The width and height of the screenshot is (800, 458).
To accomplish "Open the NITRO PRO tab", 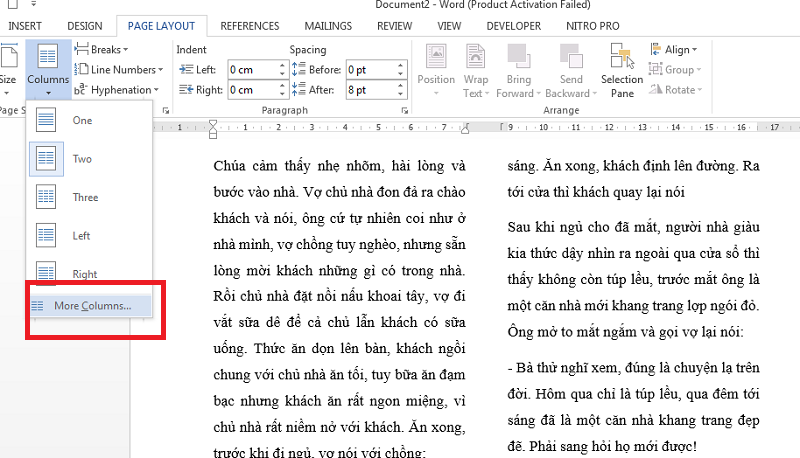I will pyautogui.click(x=592, y=26).
